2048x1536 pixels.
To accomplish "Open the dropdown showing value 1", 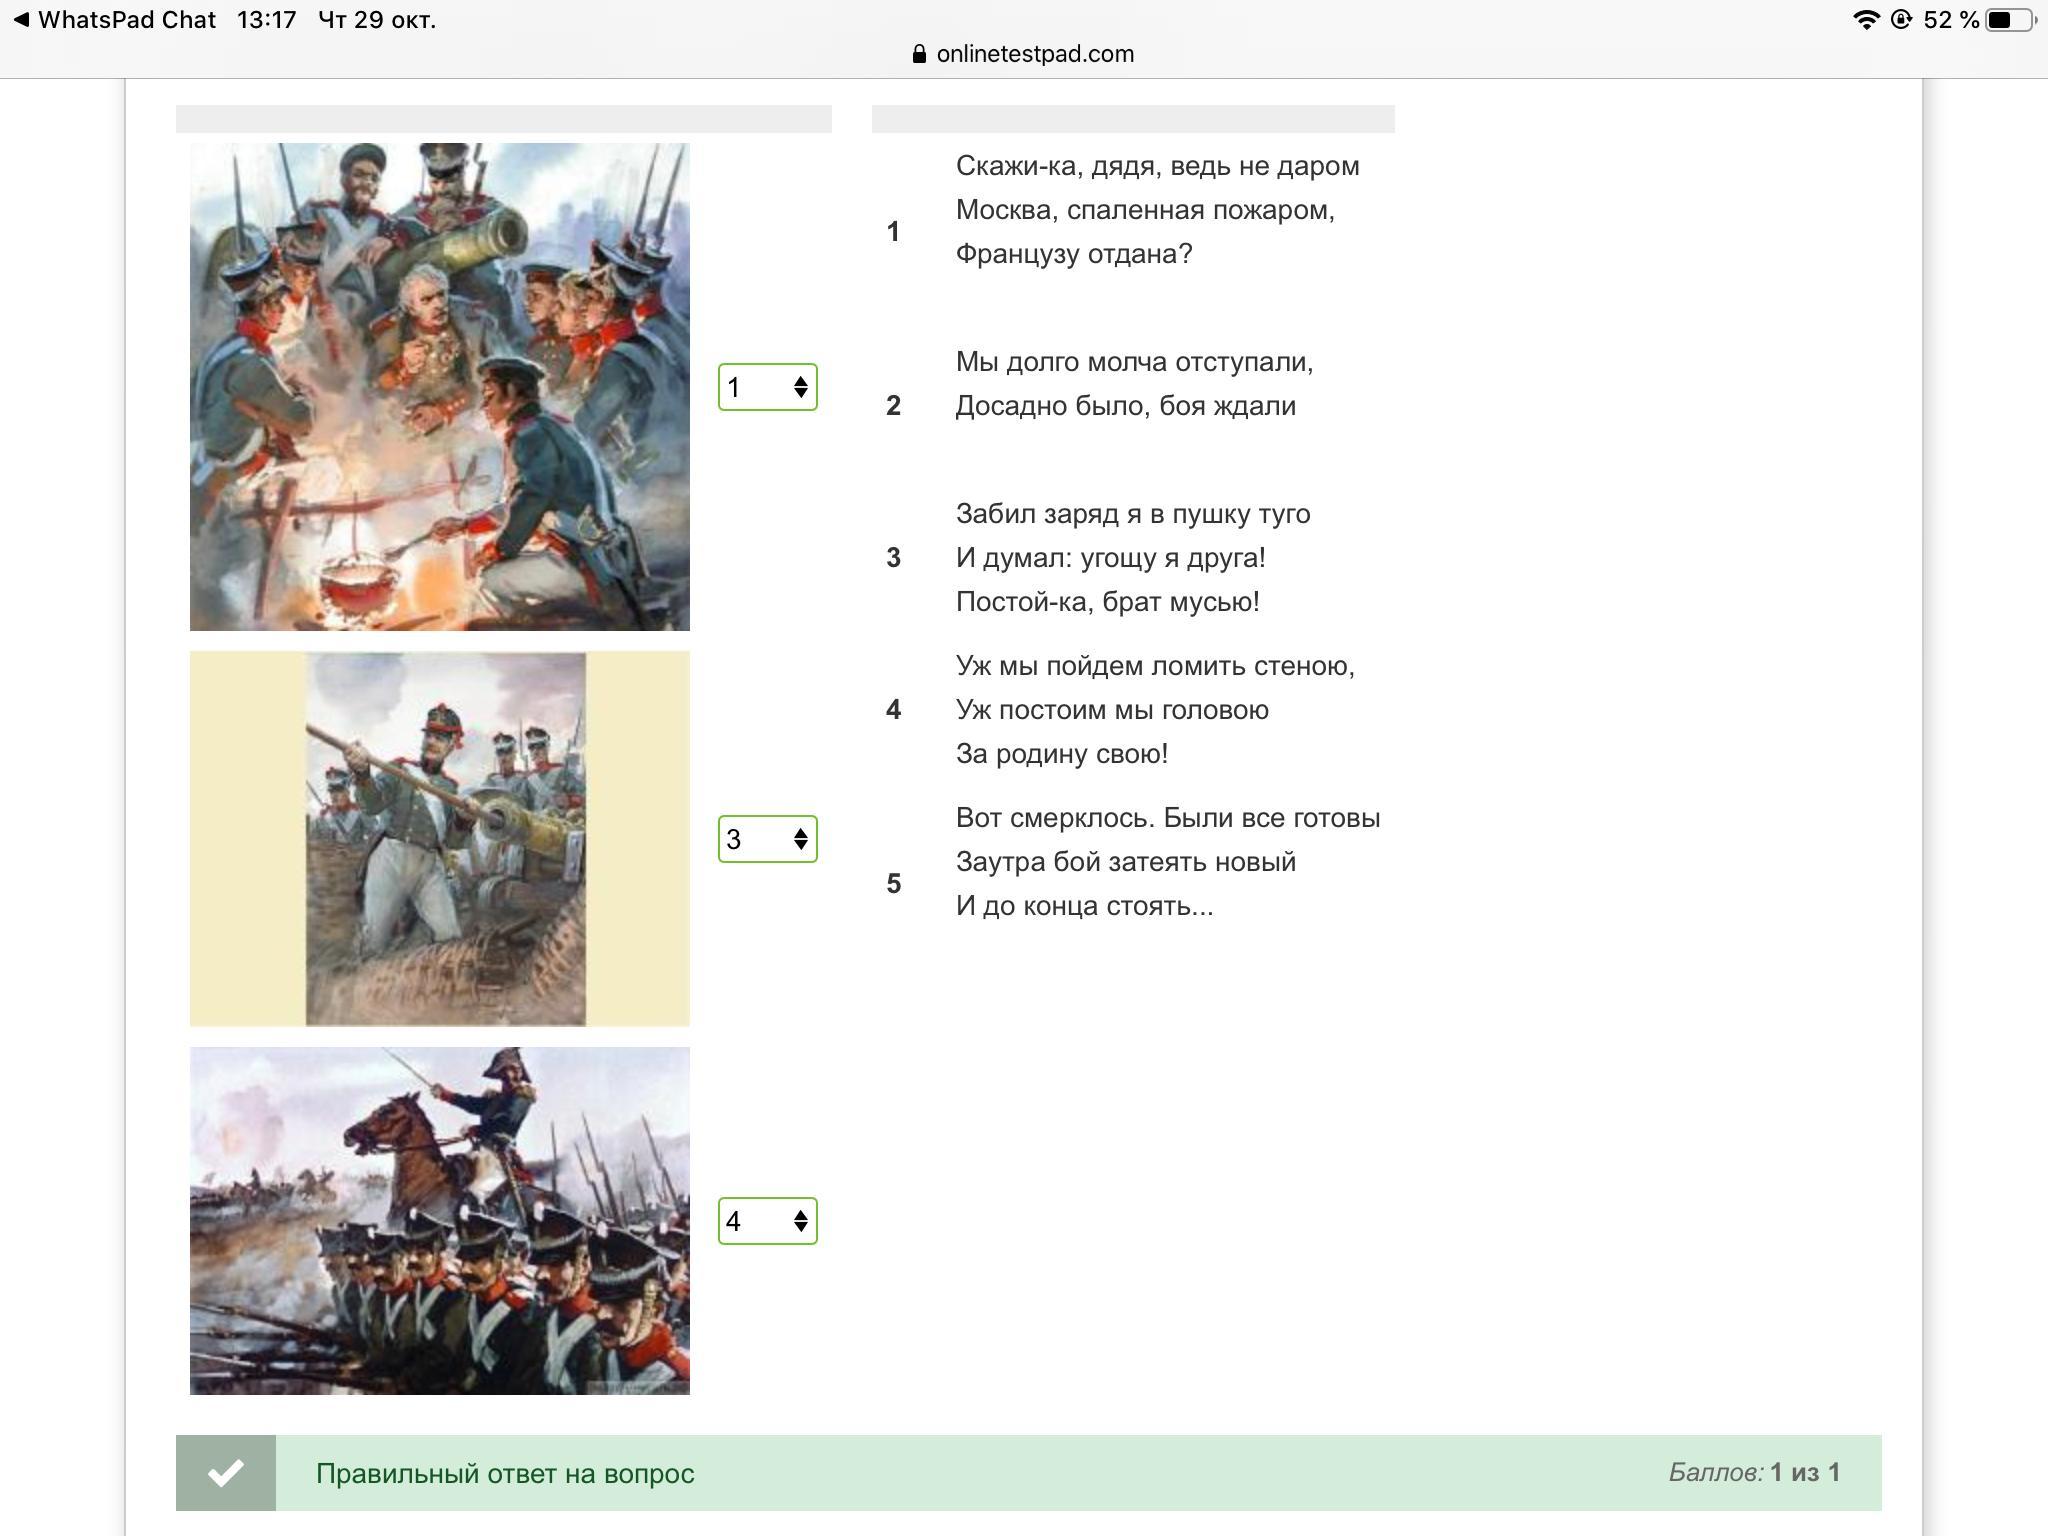I will tap(767, 387).
